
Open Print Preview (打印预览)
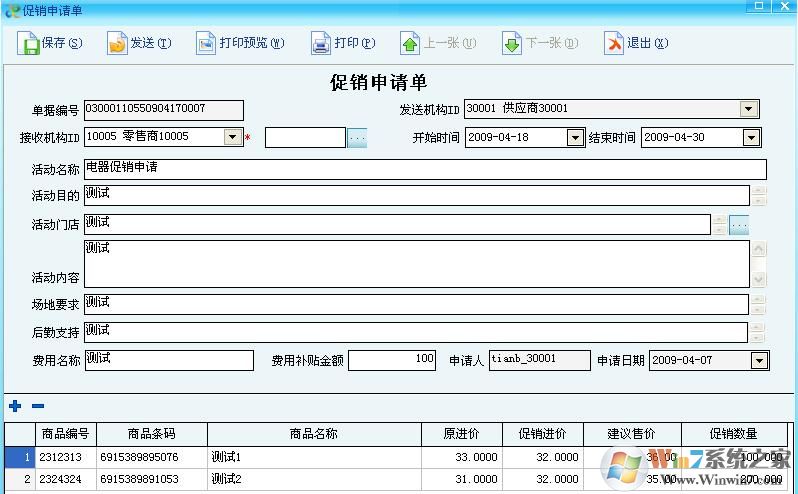tap(206, 43)
